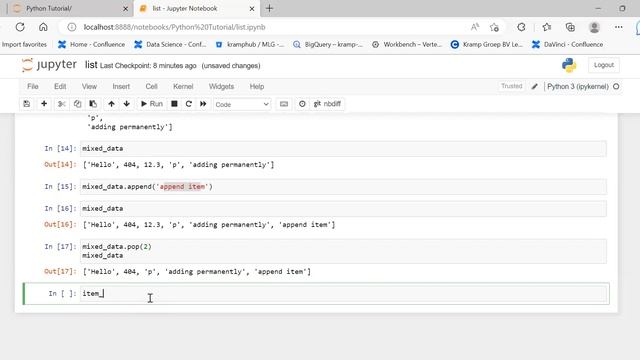
Task: Open the Widgets menu
Action: [221, 87]
